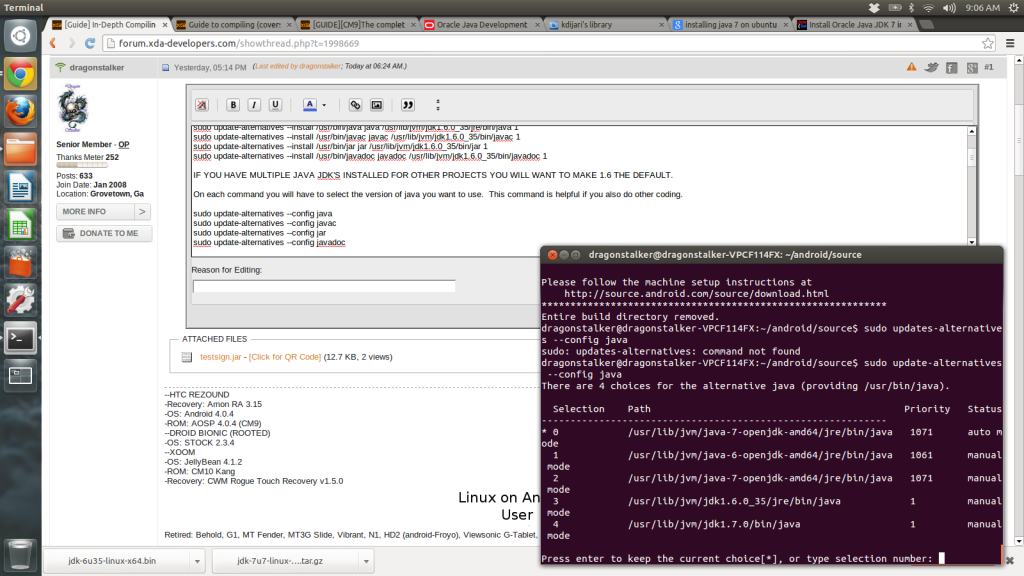Open the sound volume indicator

point(949,8)
